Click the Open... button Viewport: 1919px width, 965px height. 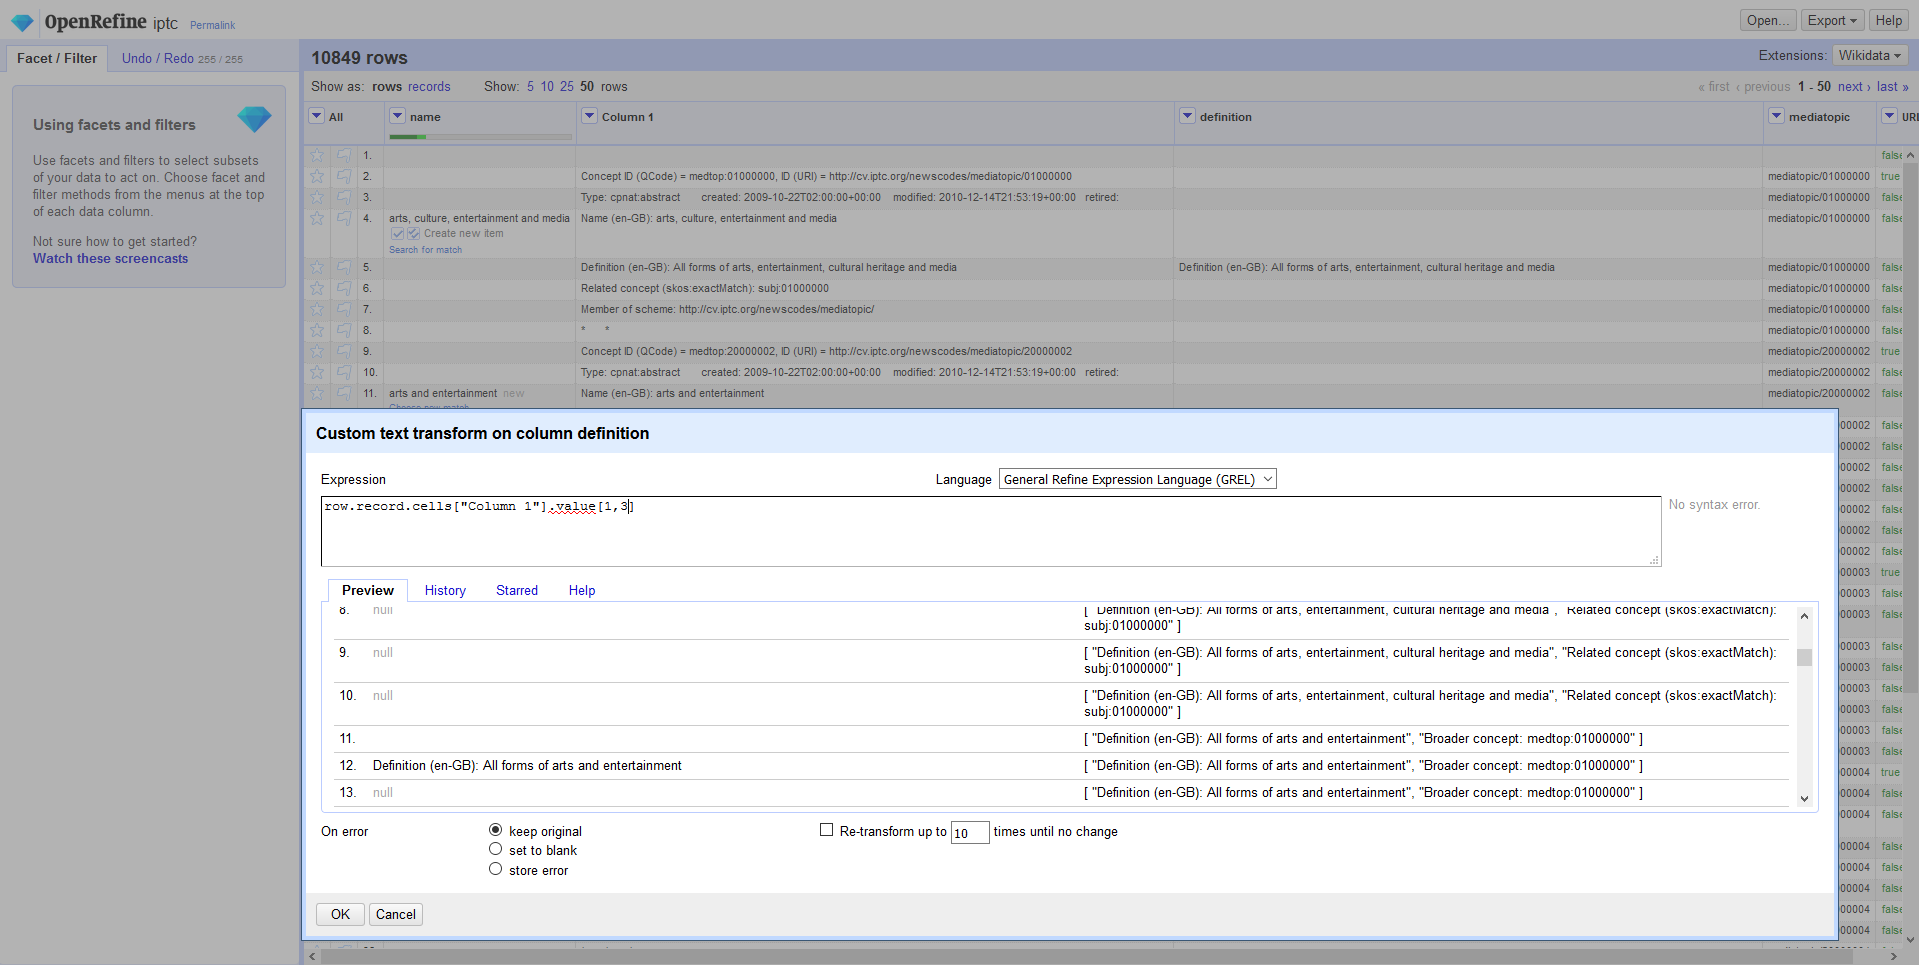(x=1768, y=20)
